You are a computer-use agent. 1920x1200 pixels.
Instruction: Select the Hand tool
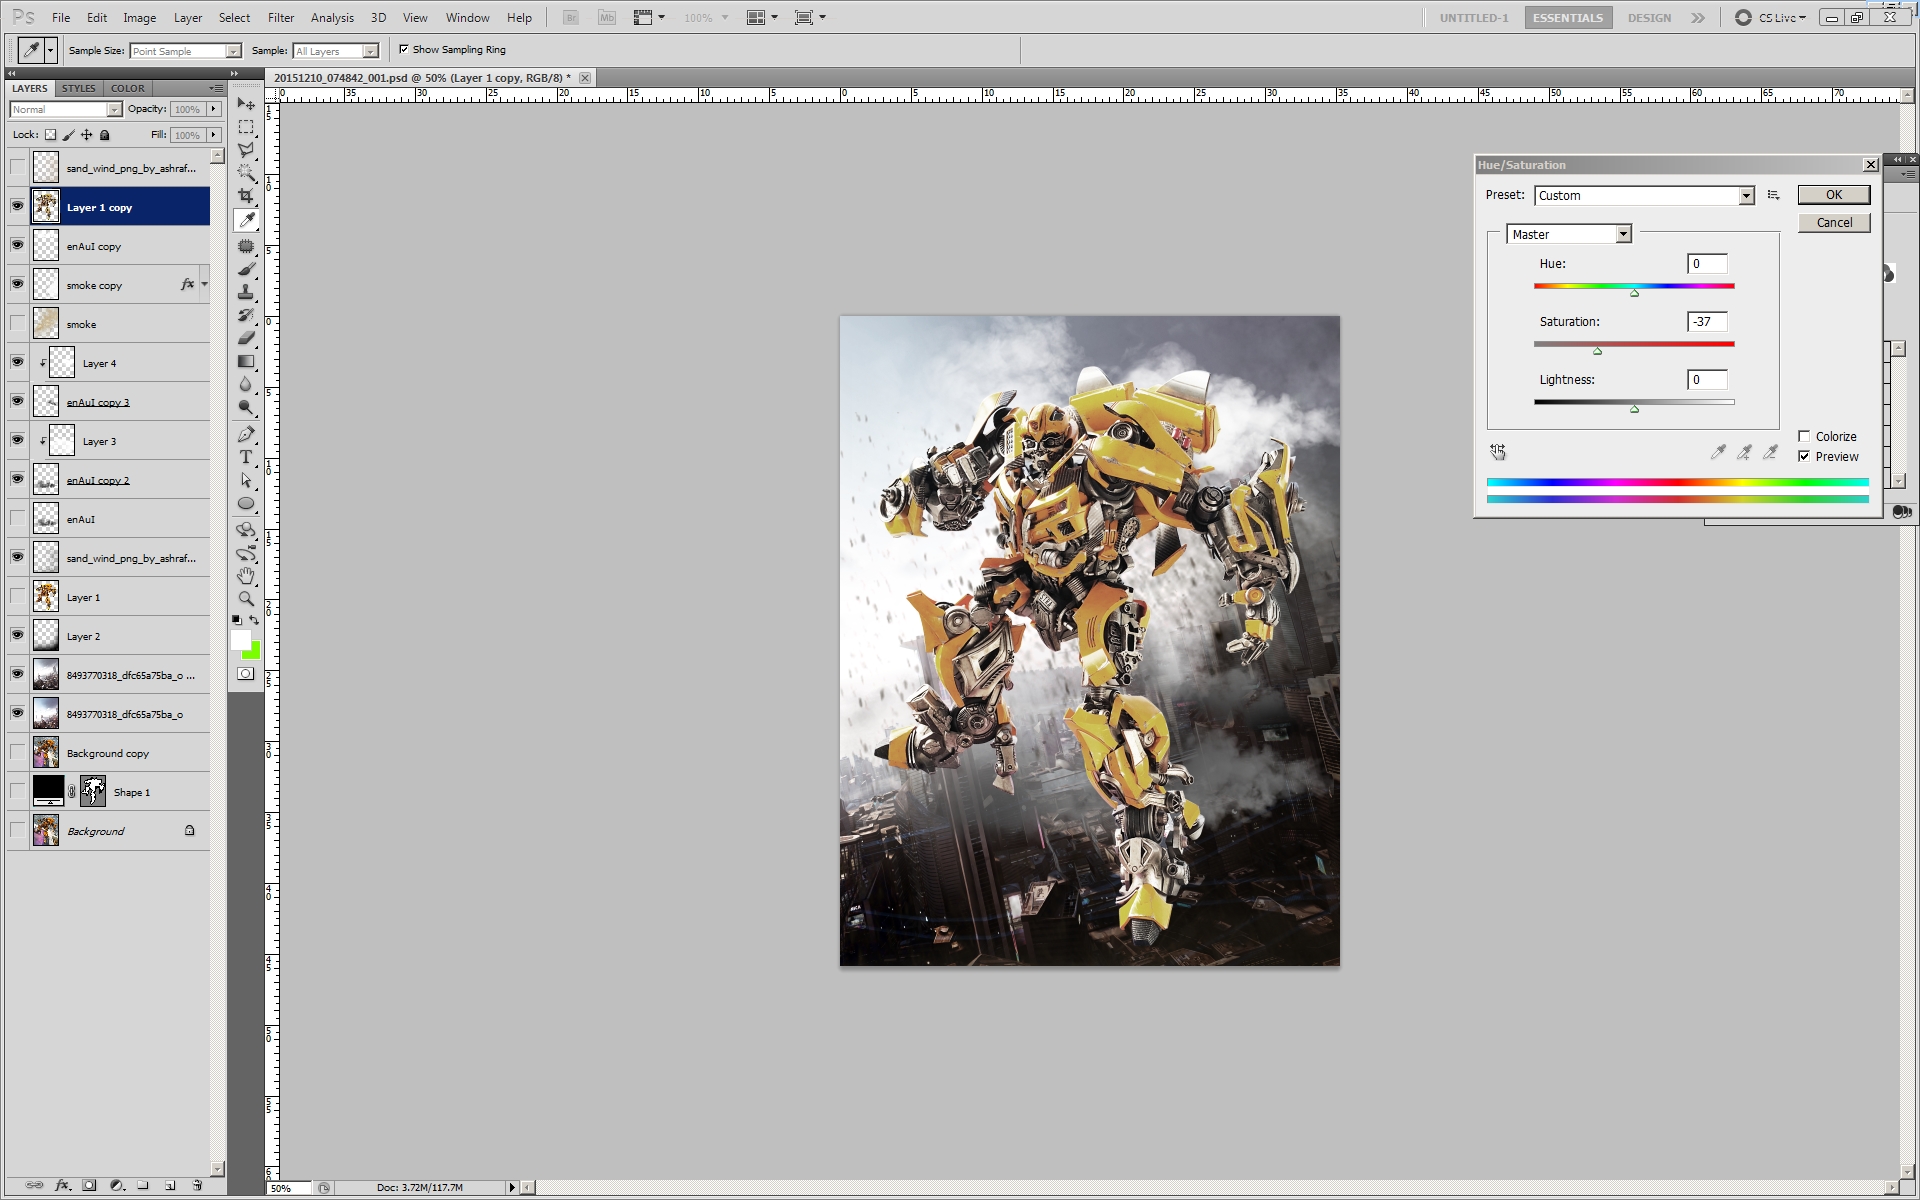246,576
